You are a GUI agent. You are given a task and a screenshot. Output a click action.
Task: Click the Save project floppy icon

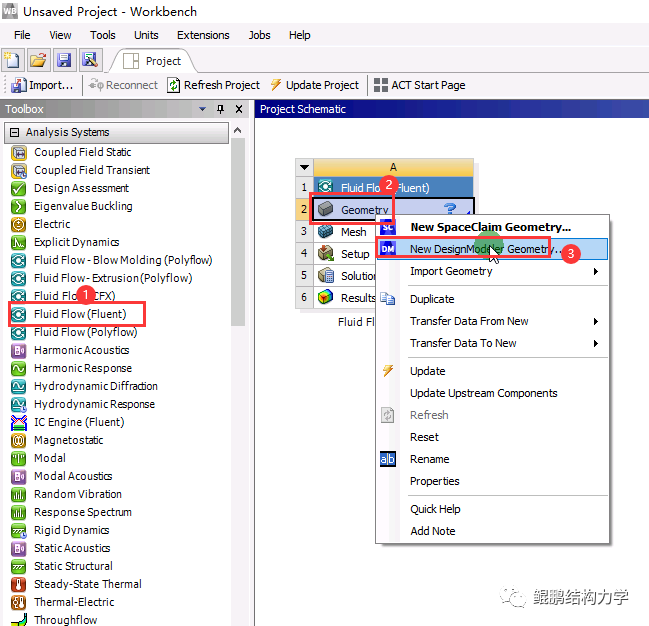(64, 60)
